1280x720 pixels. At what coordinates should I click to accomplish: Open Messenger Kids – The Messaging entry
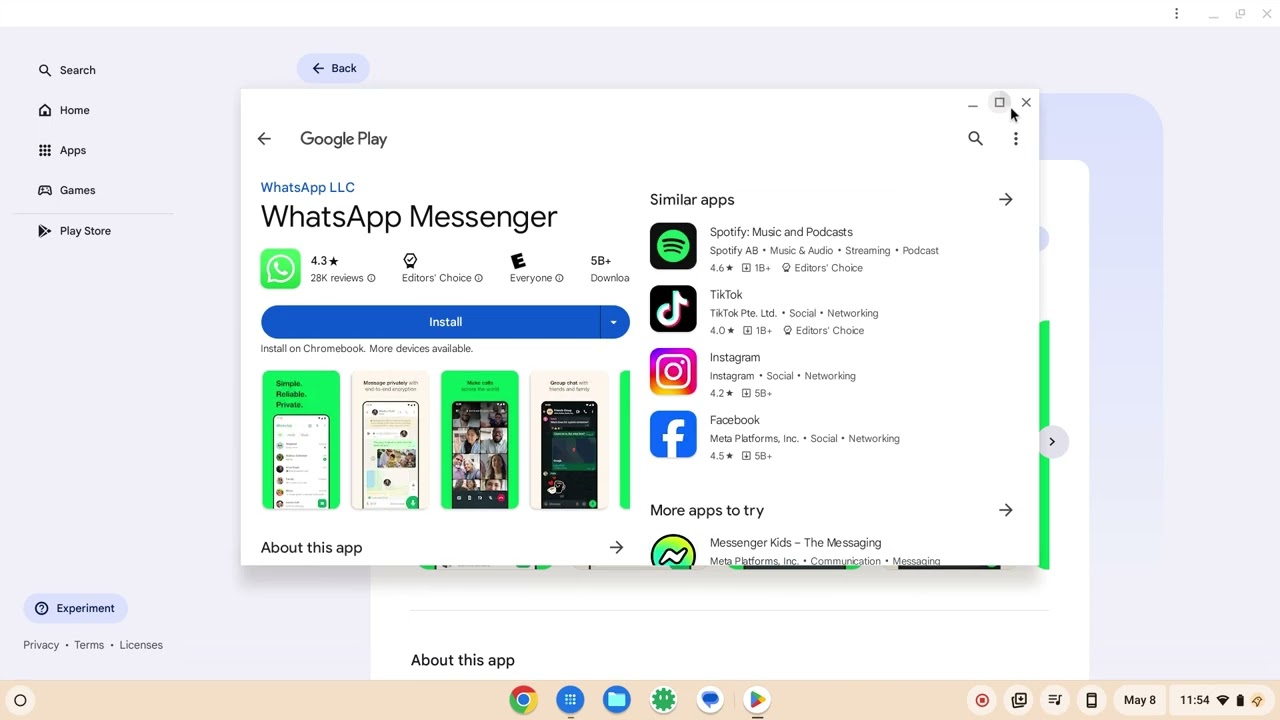coord(795,543)
